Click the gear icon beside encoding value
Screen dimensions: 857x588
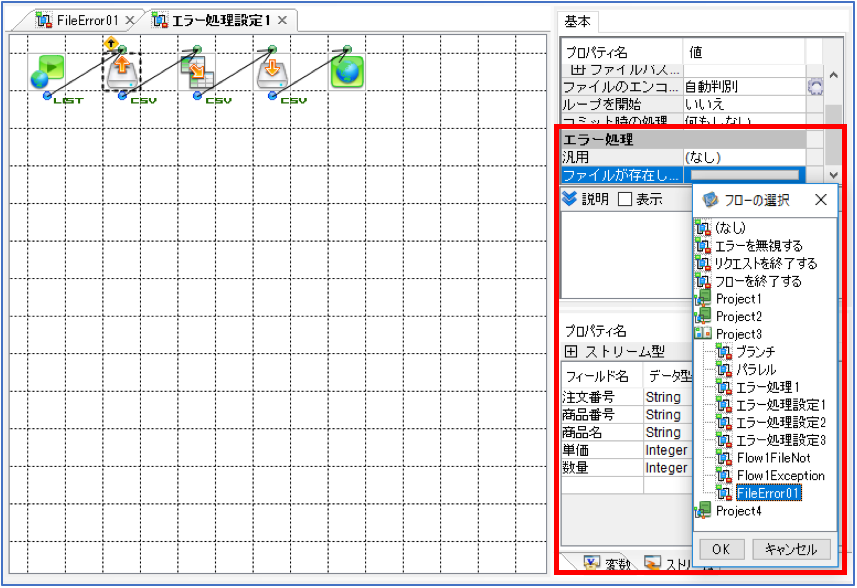815,86
